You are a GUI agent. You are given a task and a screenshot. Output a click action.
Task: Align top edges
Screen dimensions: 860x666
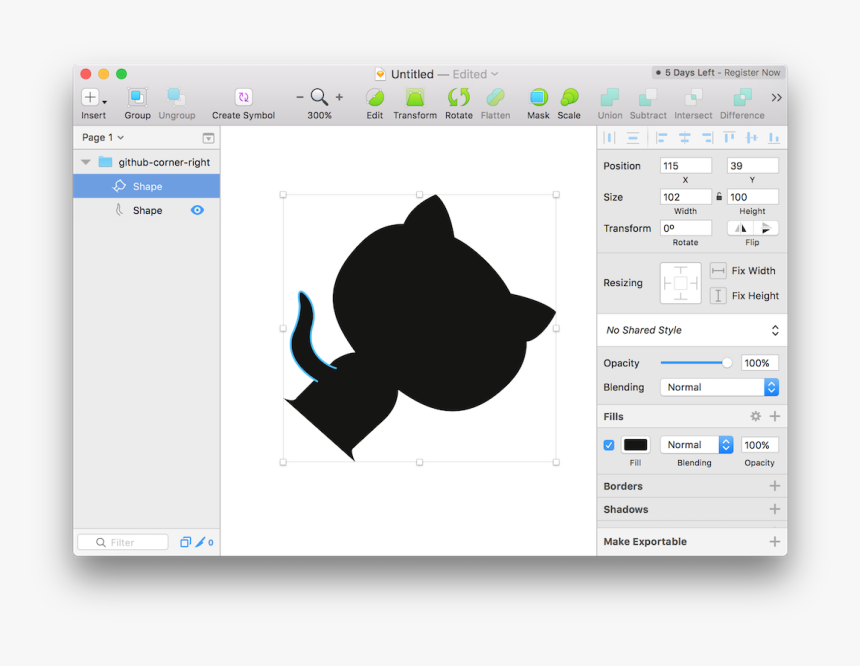point(729,138)
